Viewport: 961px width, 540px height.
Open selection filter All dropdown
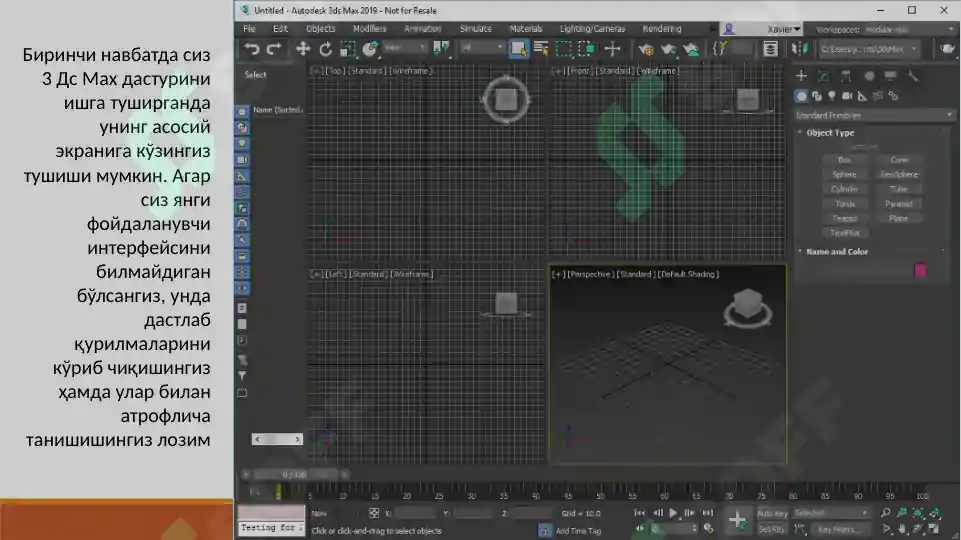[x=482, y=48]
